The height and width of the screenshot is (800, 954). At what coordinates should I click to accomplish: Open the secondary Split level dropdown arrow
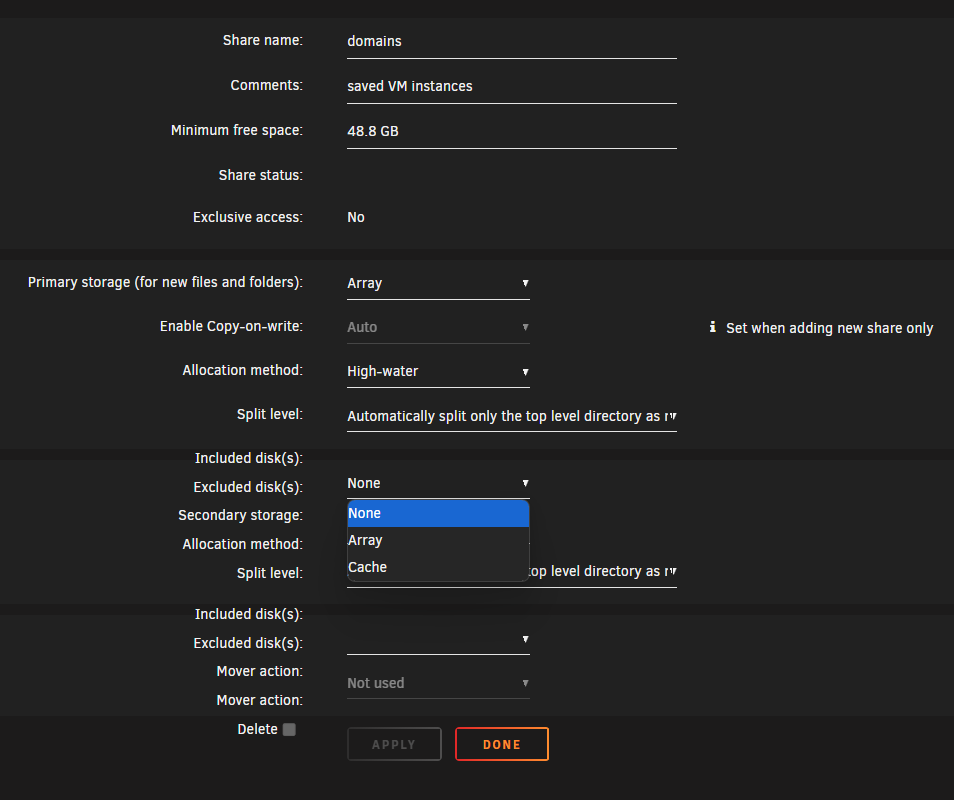[x=671, y=571]
